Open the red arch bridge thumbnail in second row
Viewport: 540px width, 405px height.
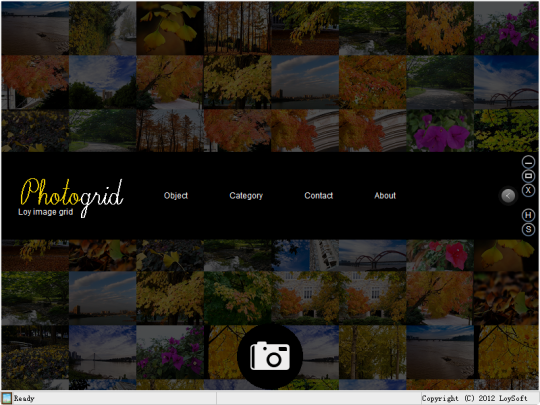pos(506,82)
